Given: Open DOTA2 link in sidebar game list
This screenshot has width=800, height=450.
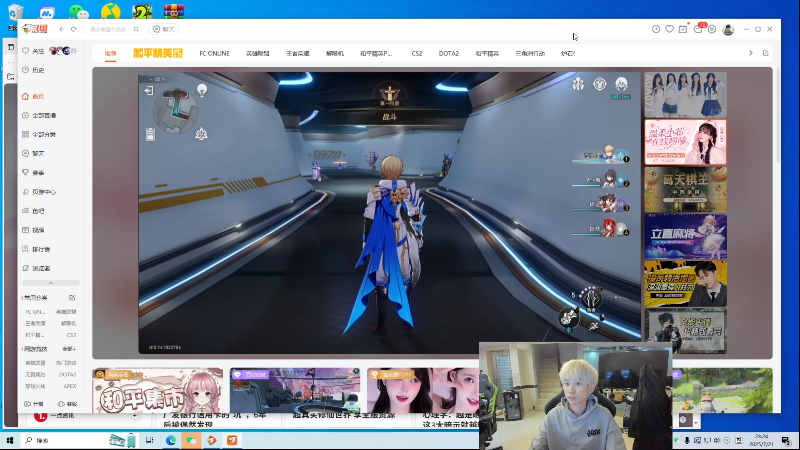Looking at the screenshot, I should pyautogui.click(x=67, y=374).
